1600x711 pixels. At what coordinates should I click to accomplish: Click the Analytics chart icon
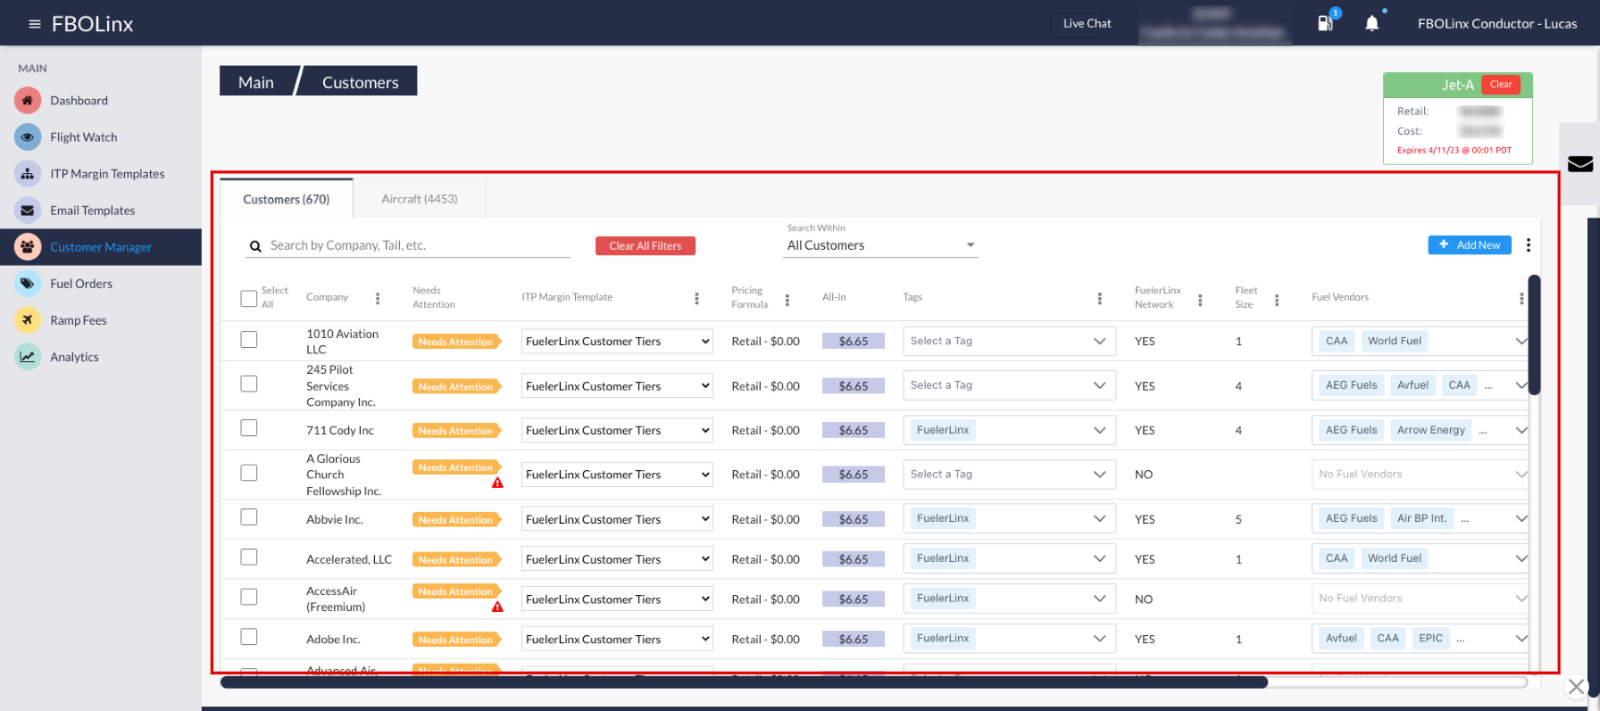tap(28, 356)
